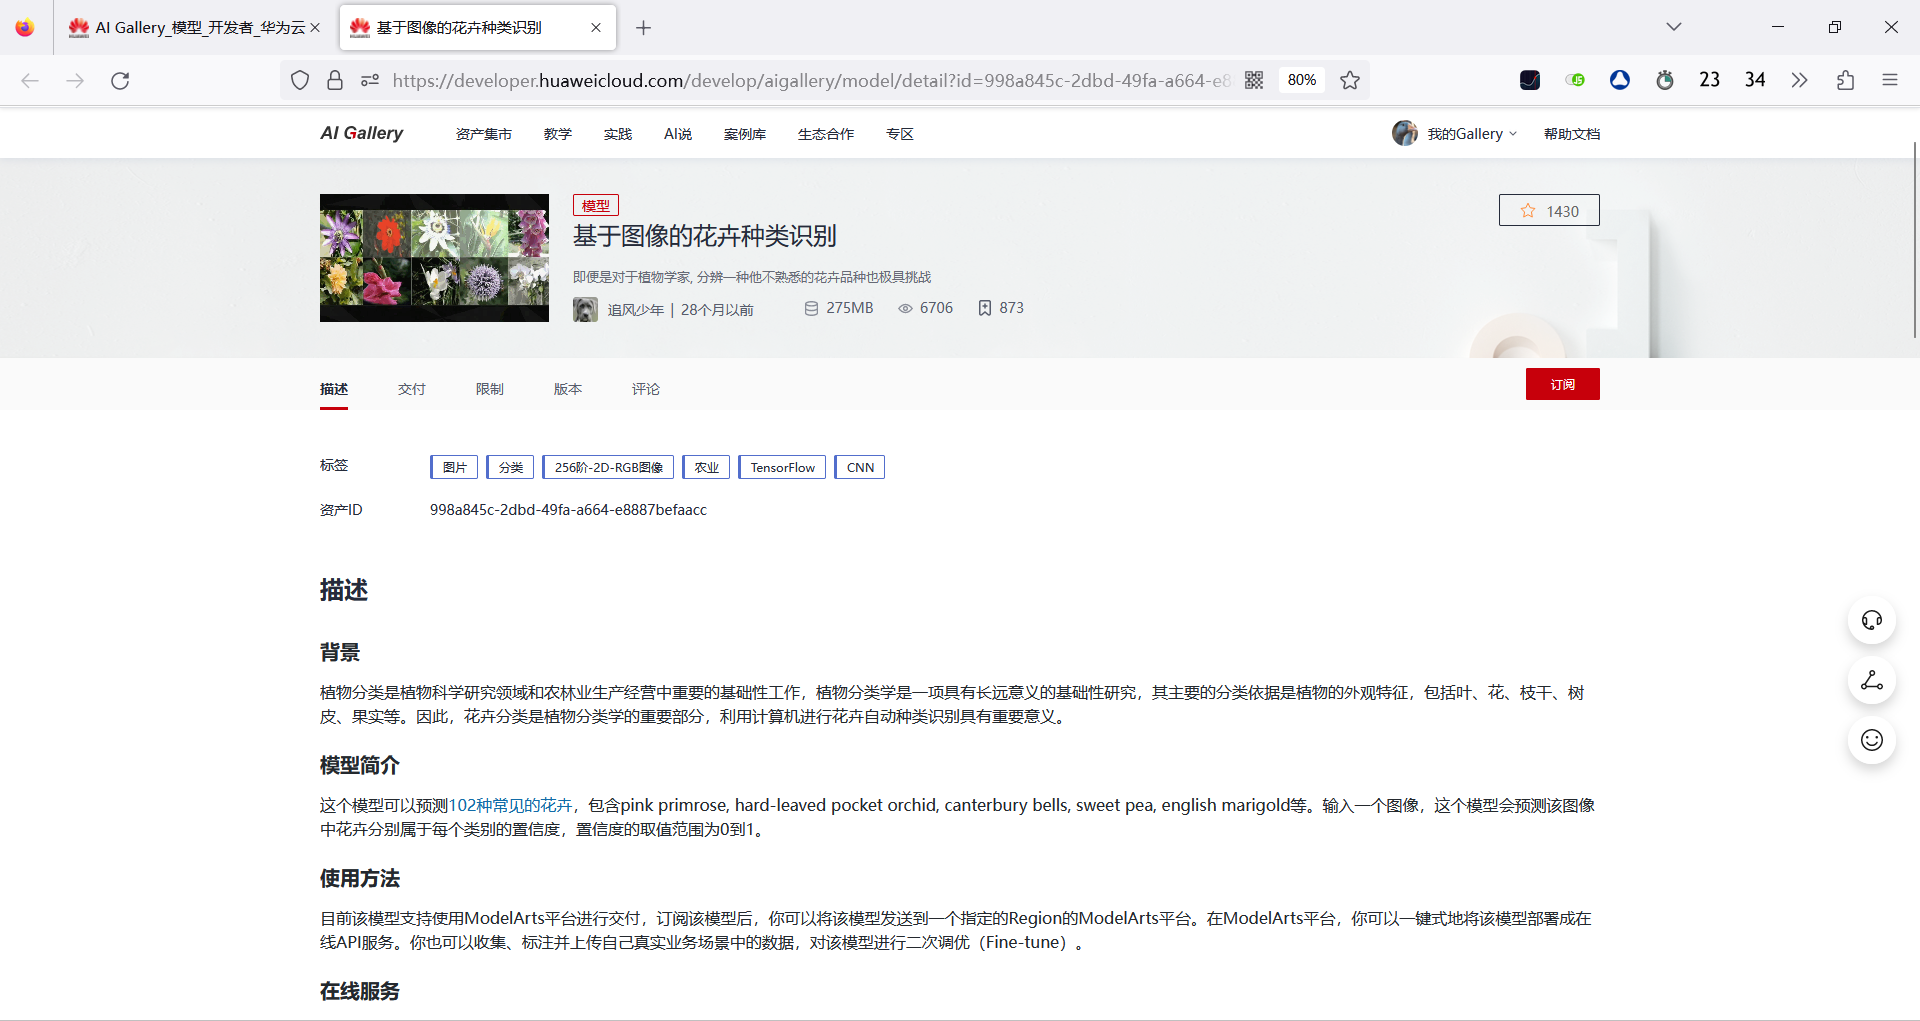Open Firefox application menu icon

[x=1891, y=80]
